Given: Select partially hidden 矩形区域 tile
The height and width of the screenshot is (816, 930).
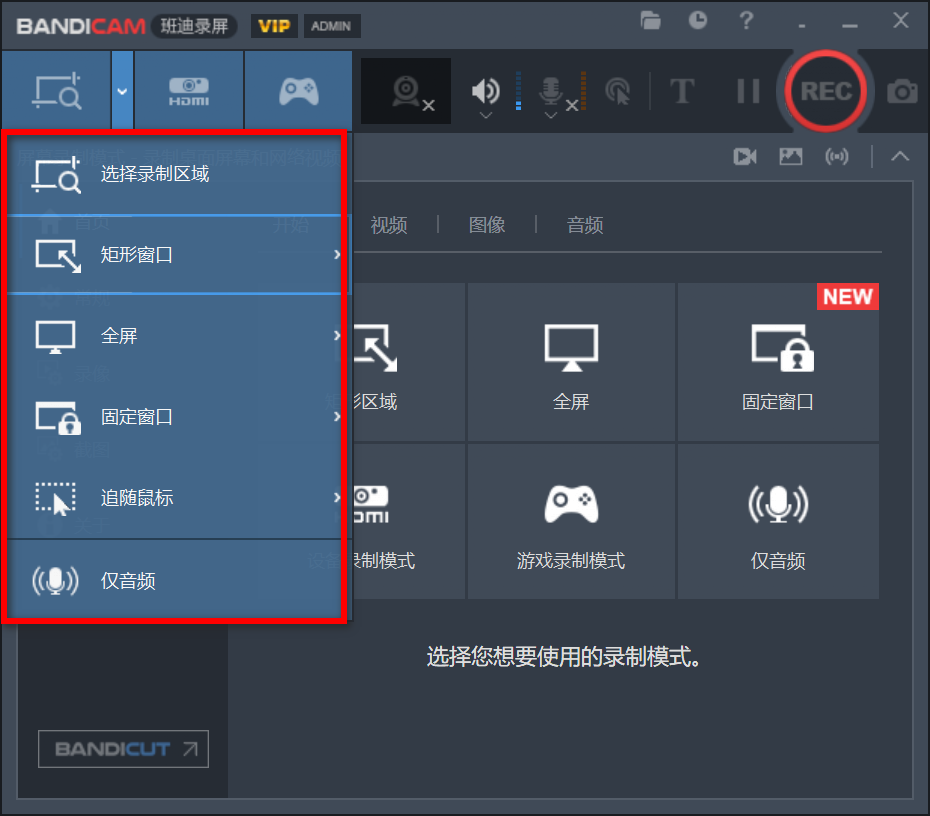Looking at the screenshot, I should tap(409, 362).
